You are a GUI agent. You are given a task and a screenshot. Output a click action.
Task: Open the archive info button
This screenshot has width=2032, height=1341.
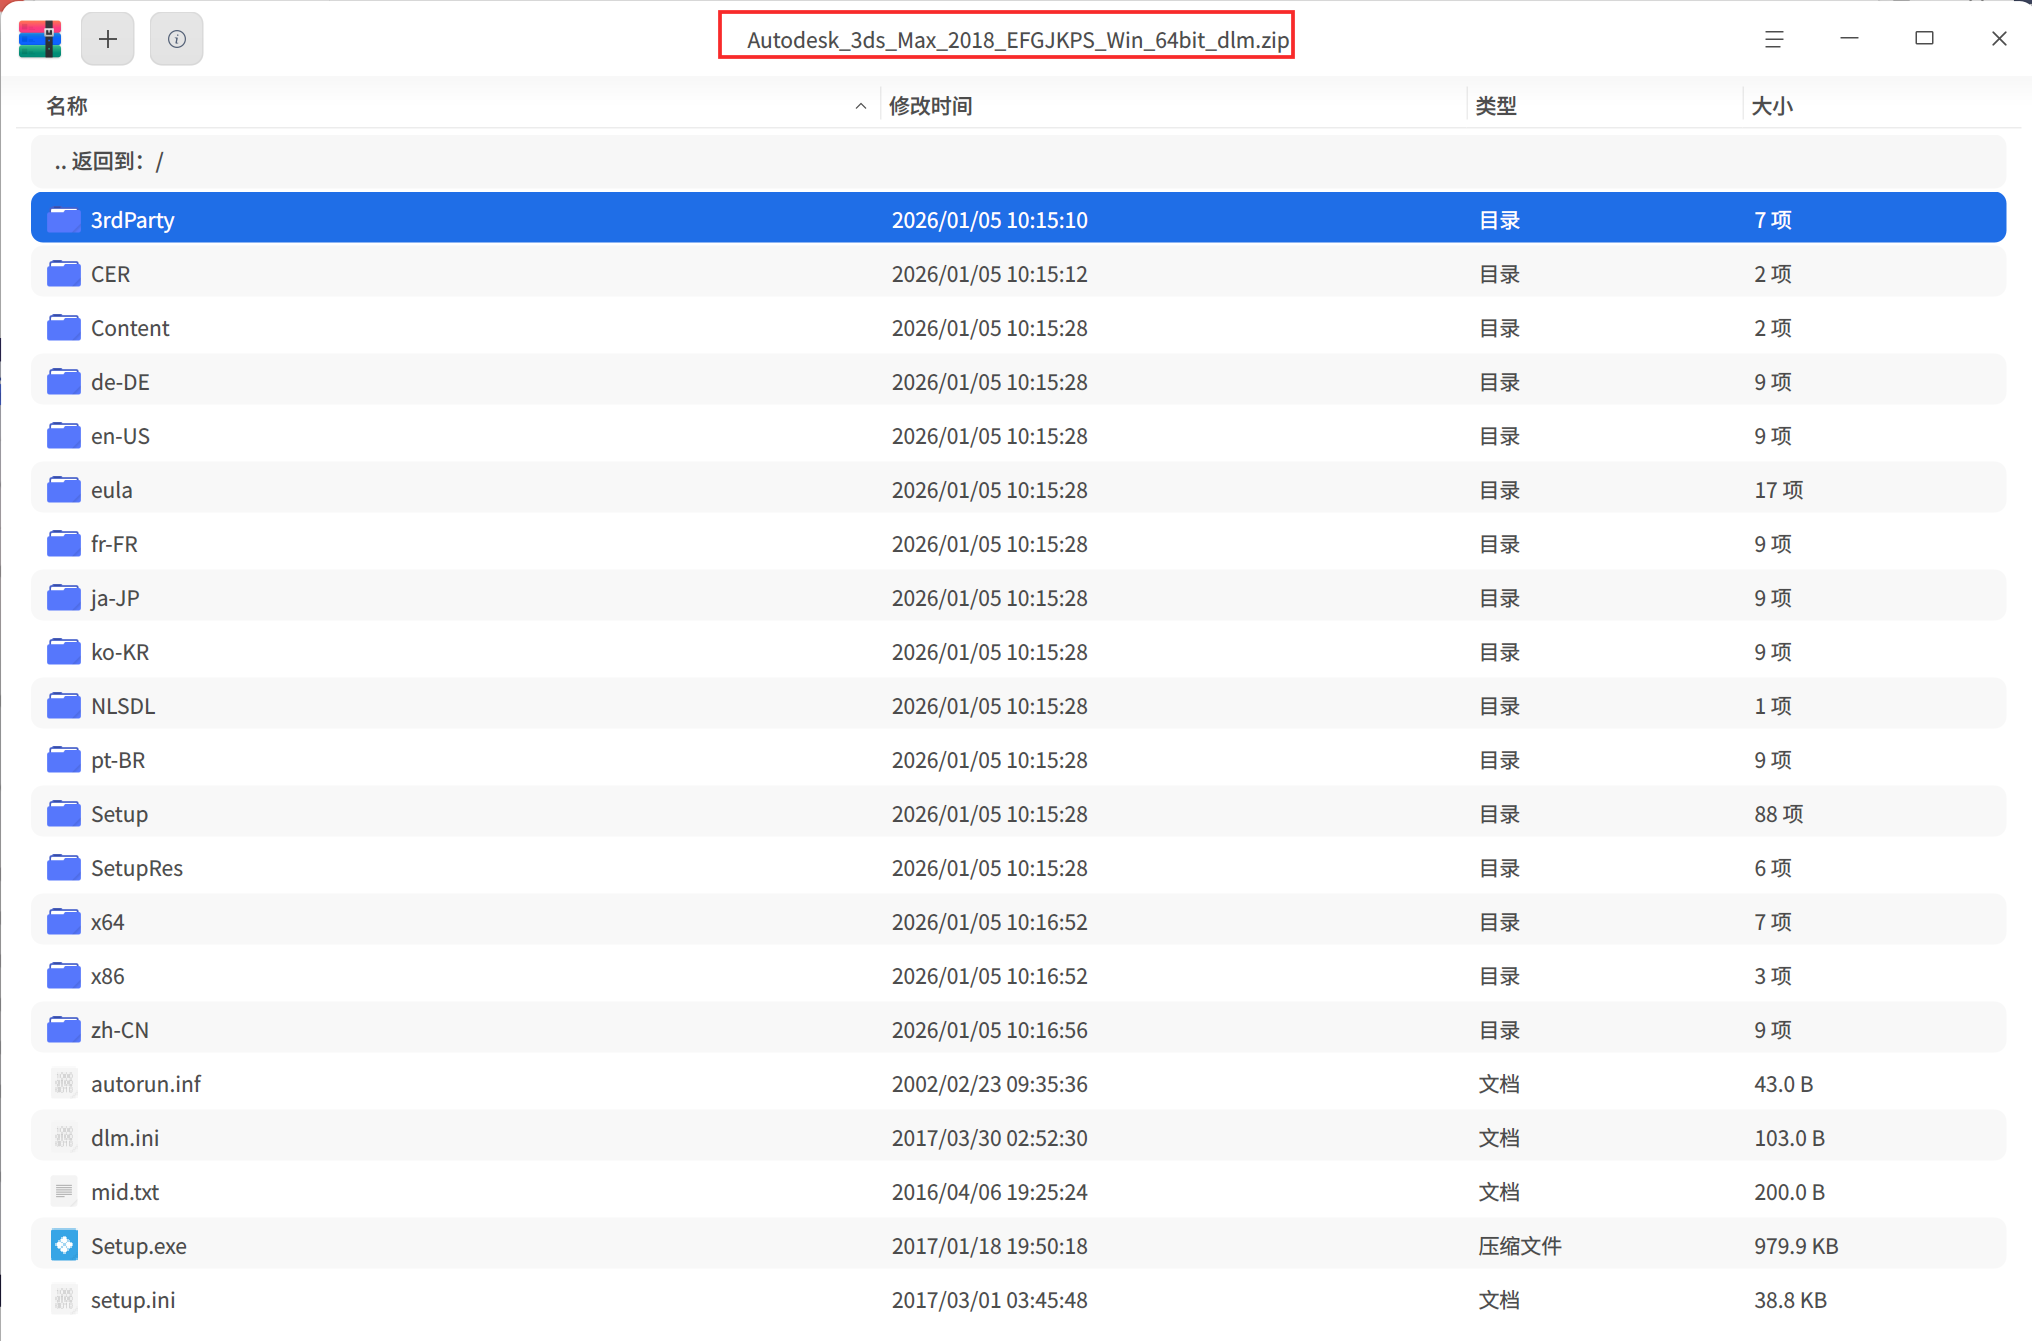(176, 39)
